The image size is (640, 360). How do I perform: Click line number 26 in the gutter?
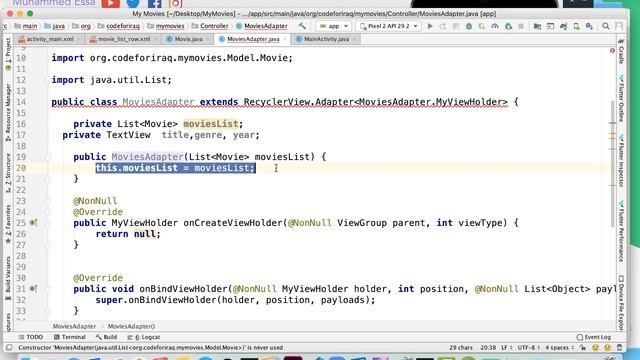21,234
